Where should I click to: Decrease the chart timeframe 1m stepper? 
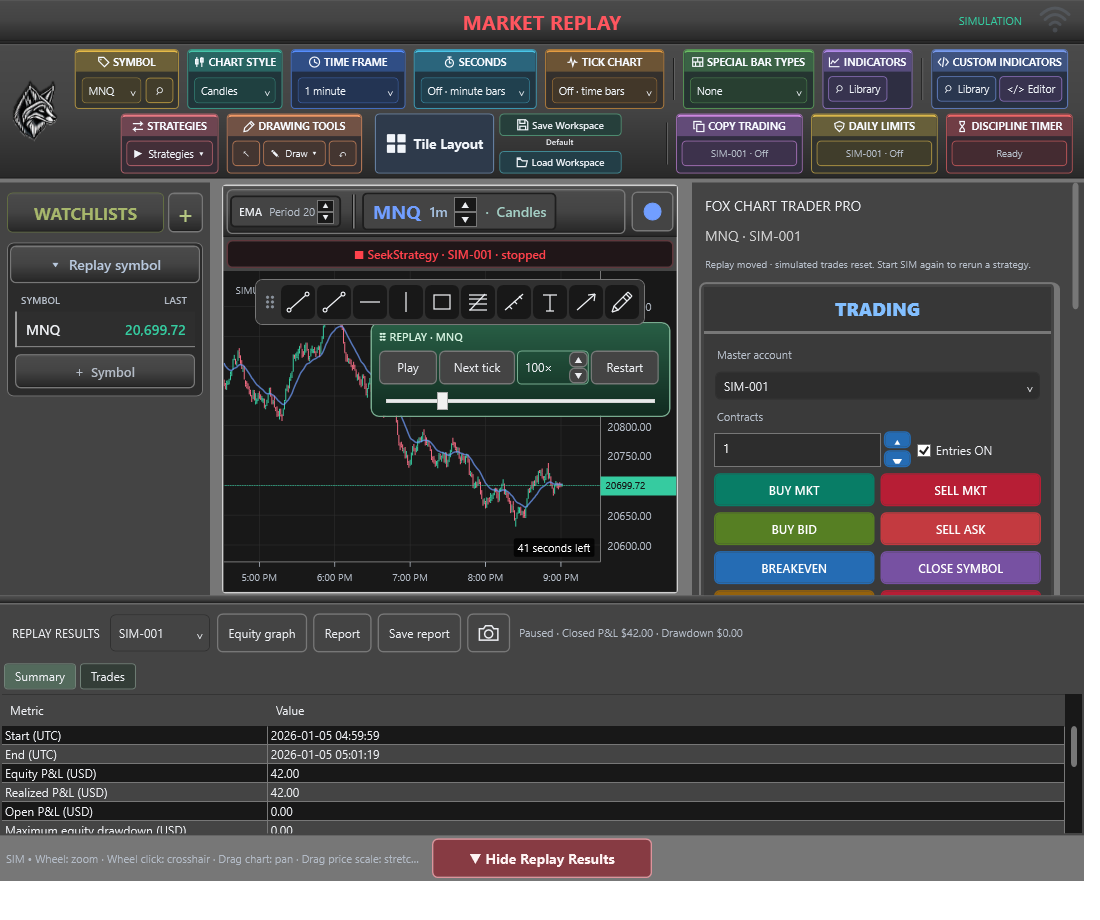coord(465,220)
